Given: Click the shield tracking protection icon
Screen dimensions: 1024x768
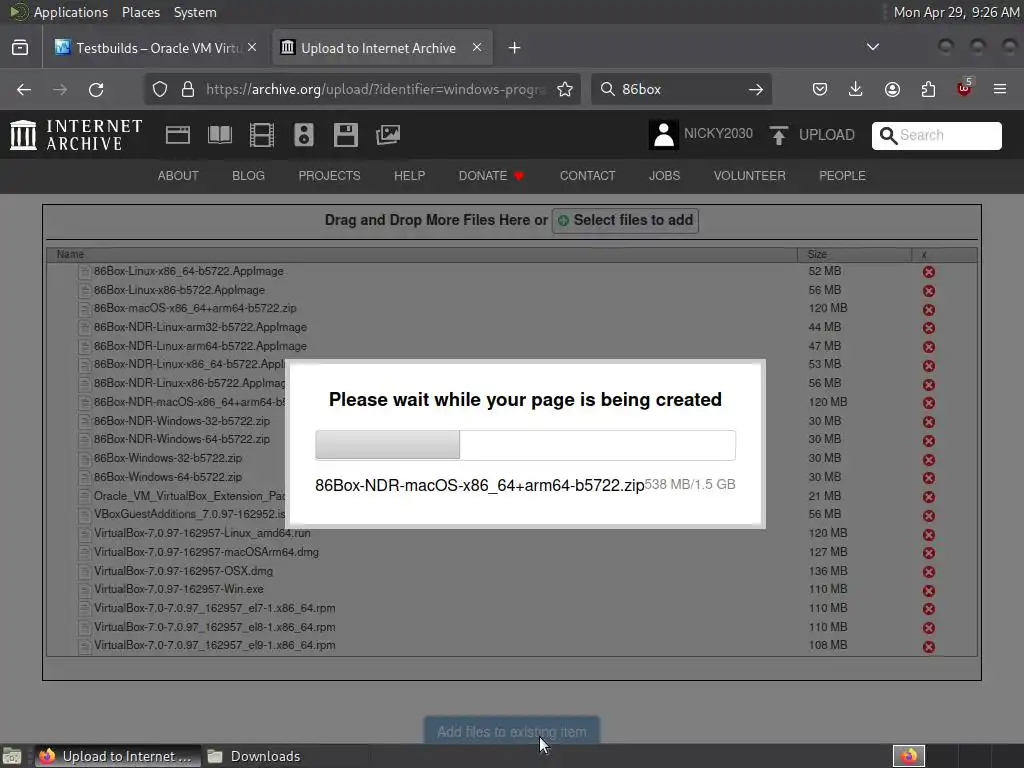Looking at the screenshot, I should [160, 89].
